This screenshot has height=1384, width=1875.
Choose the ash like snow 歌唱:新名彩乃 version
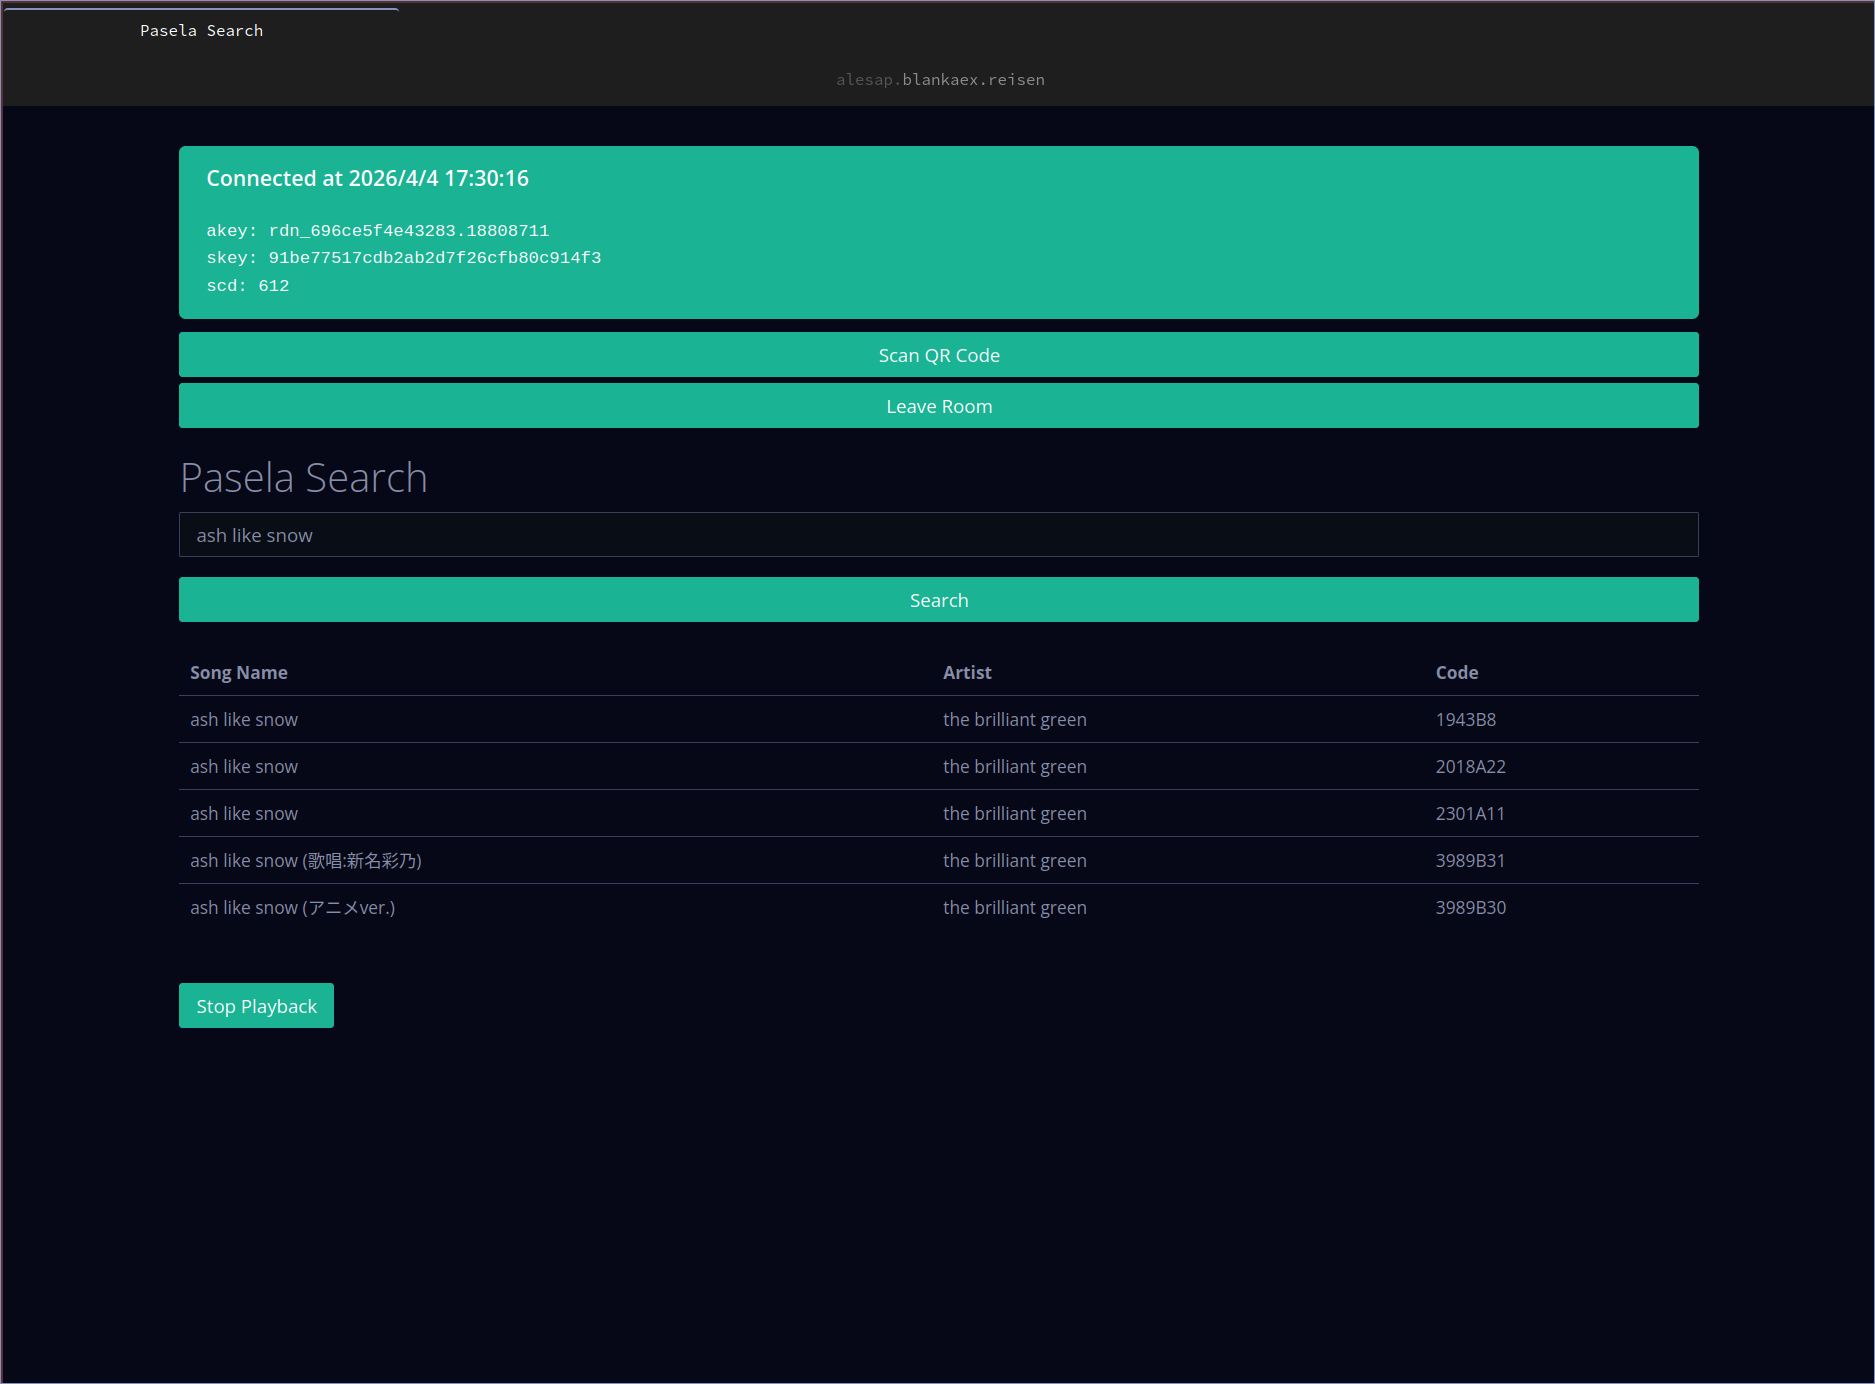[x=306, y=861]
